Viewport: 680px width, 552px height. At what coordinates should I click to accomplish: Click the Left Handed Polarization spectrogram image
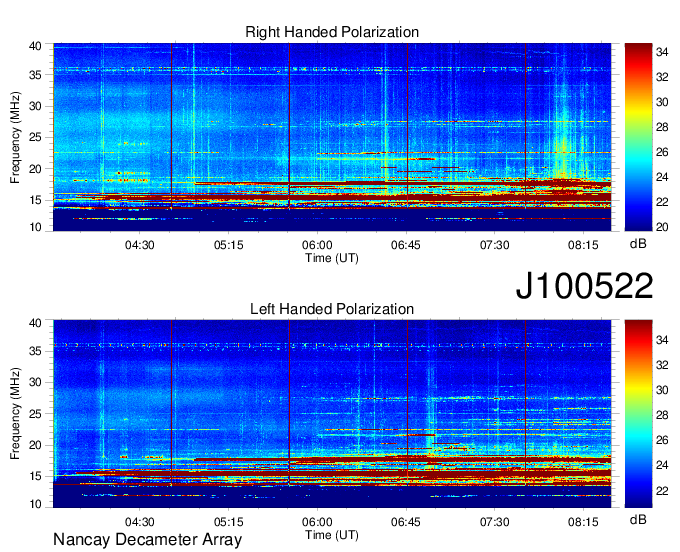[x=332, y=414]
